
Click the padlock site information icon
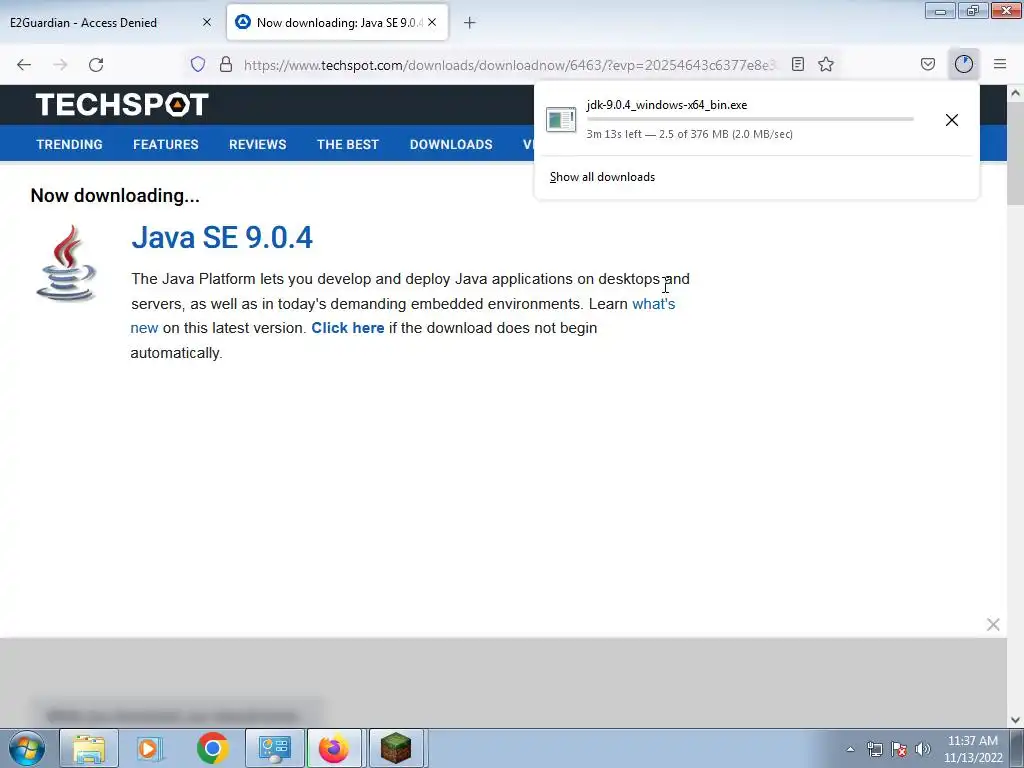click(x=226, y=64)
